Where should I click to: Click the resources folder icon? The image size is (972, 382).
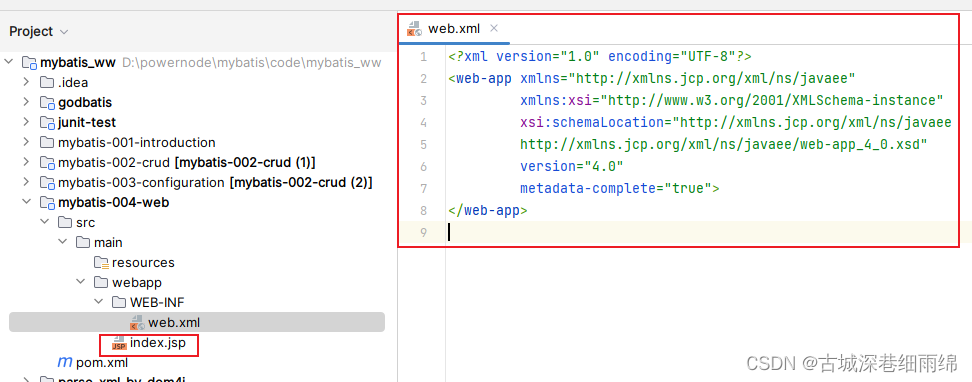pos(101,262)
